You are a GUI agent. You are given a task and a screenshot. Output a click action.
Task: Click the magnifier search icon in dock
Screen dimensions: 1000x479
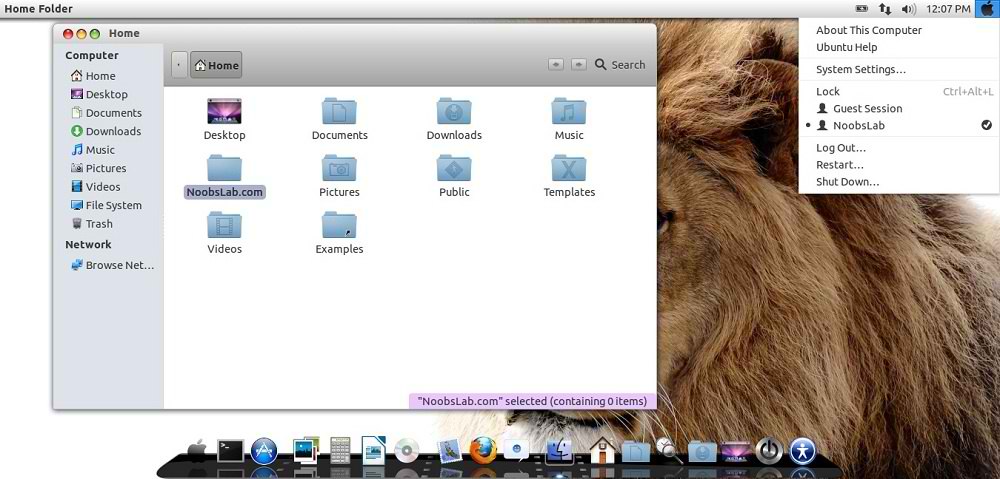coord(669,450)
